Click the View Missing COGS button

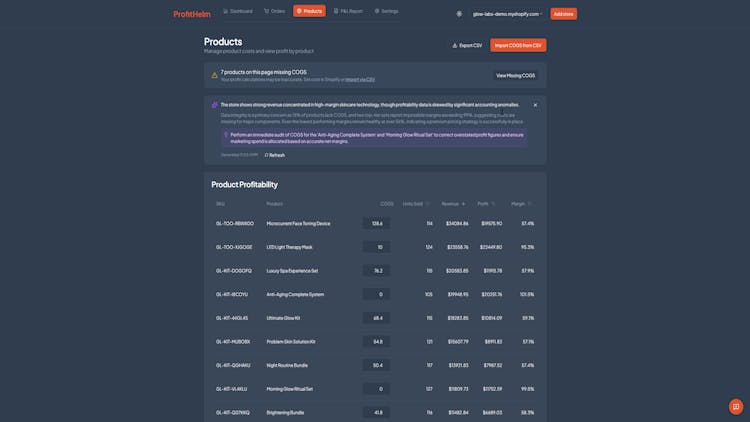click(515, 75)
